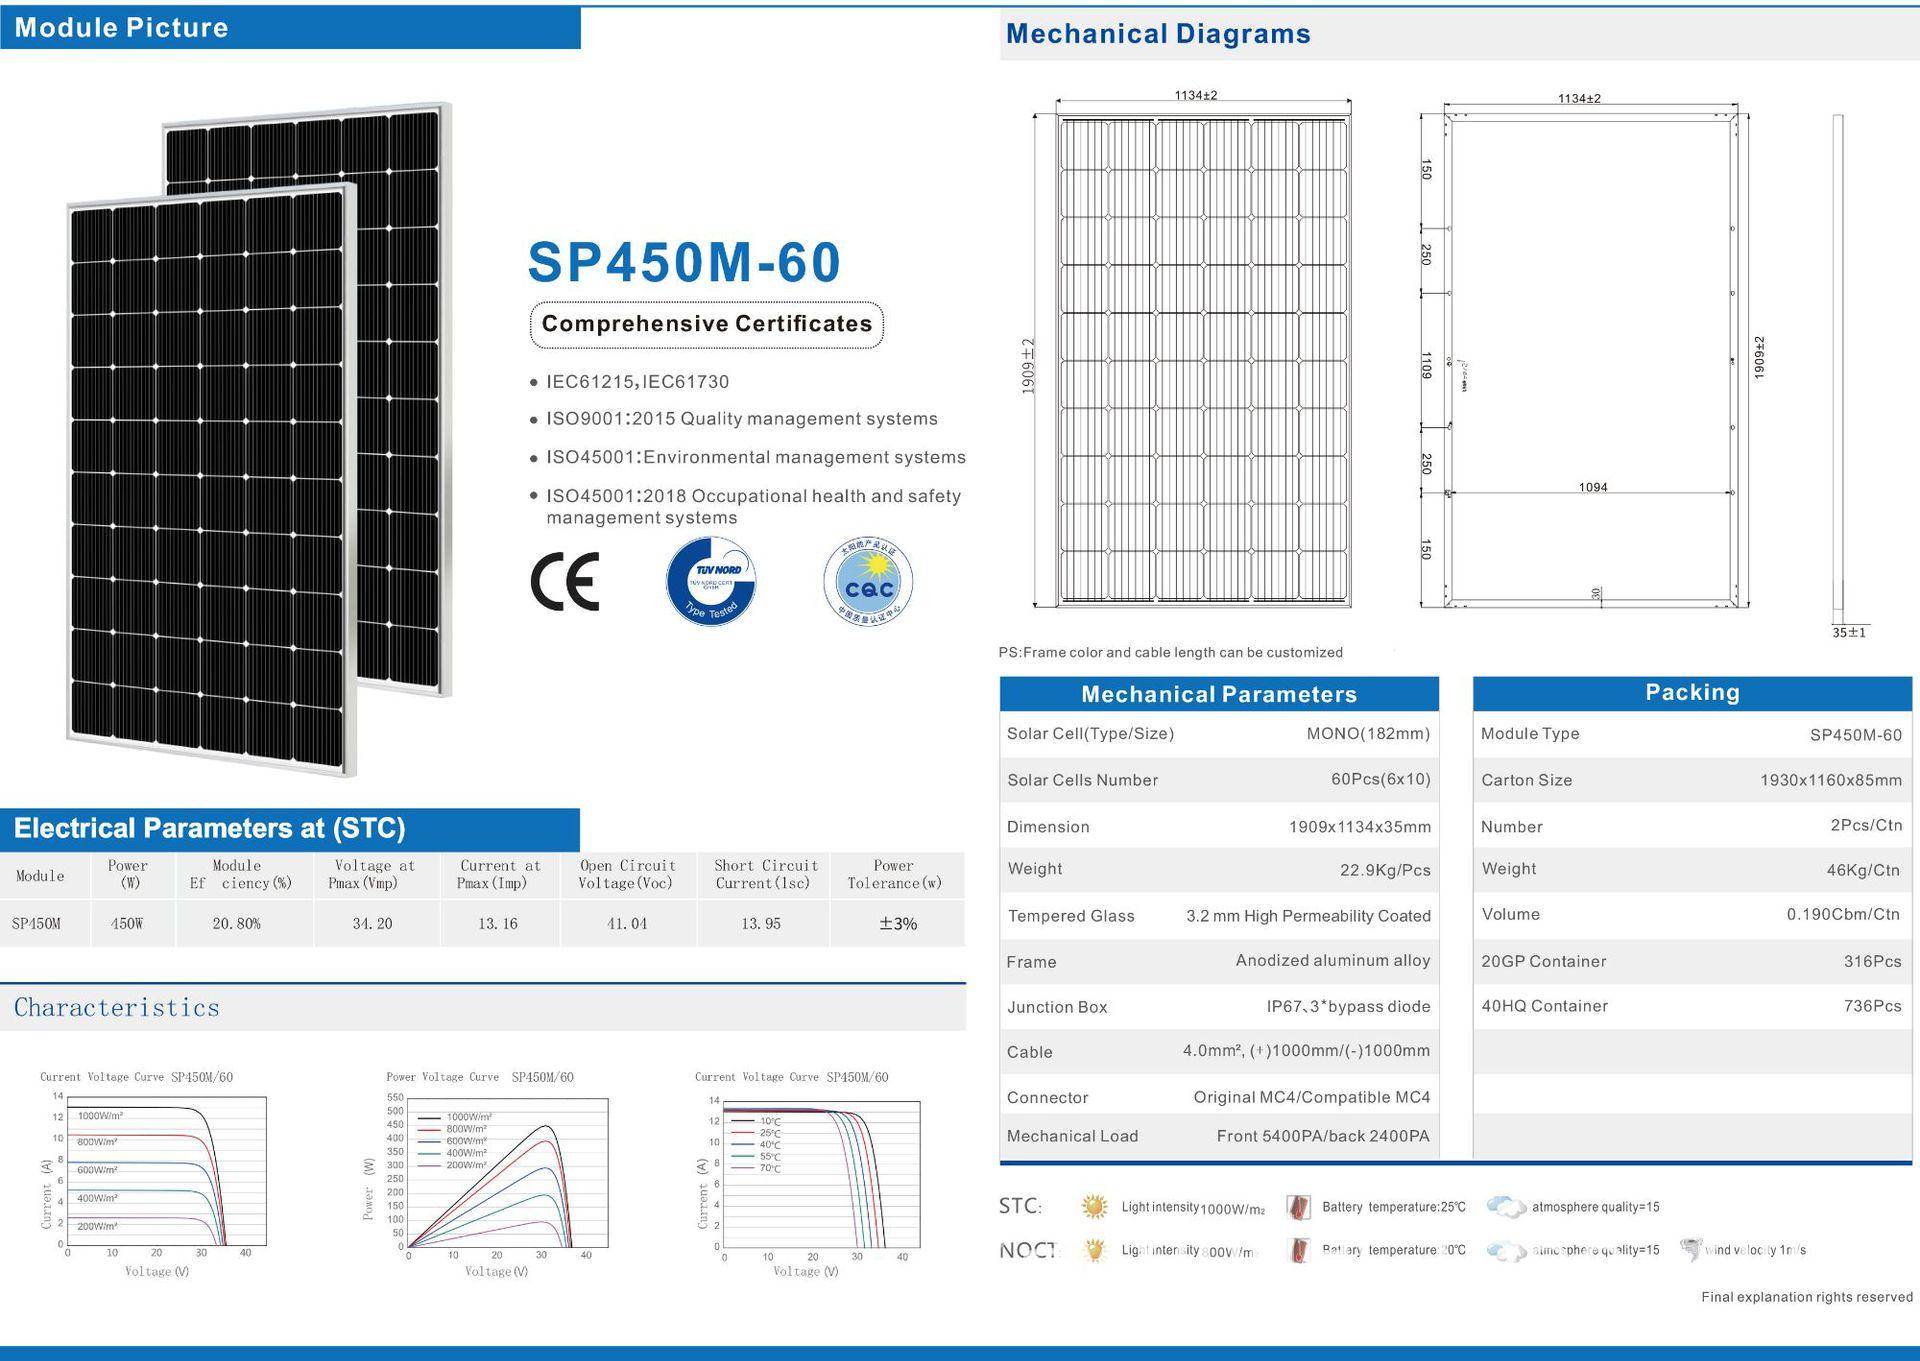Click the NOCT light intensity sun icon

click(x=1095, y=1250)
